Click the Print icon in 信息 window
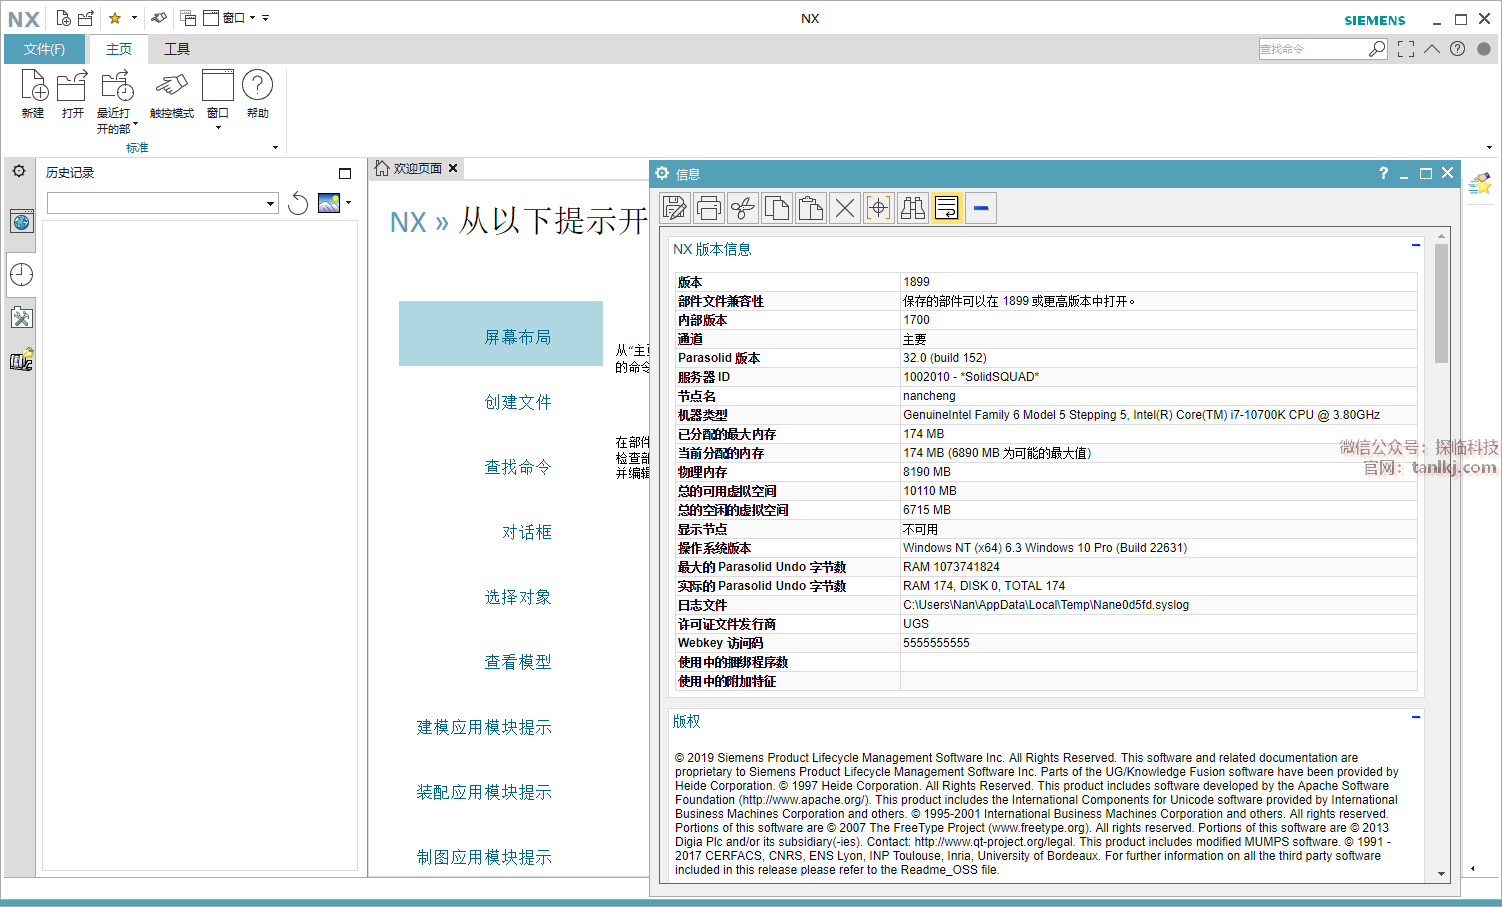The width and height of the screenshot is (1502, 907). click(x=709, y=208)
